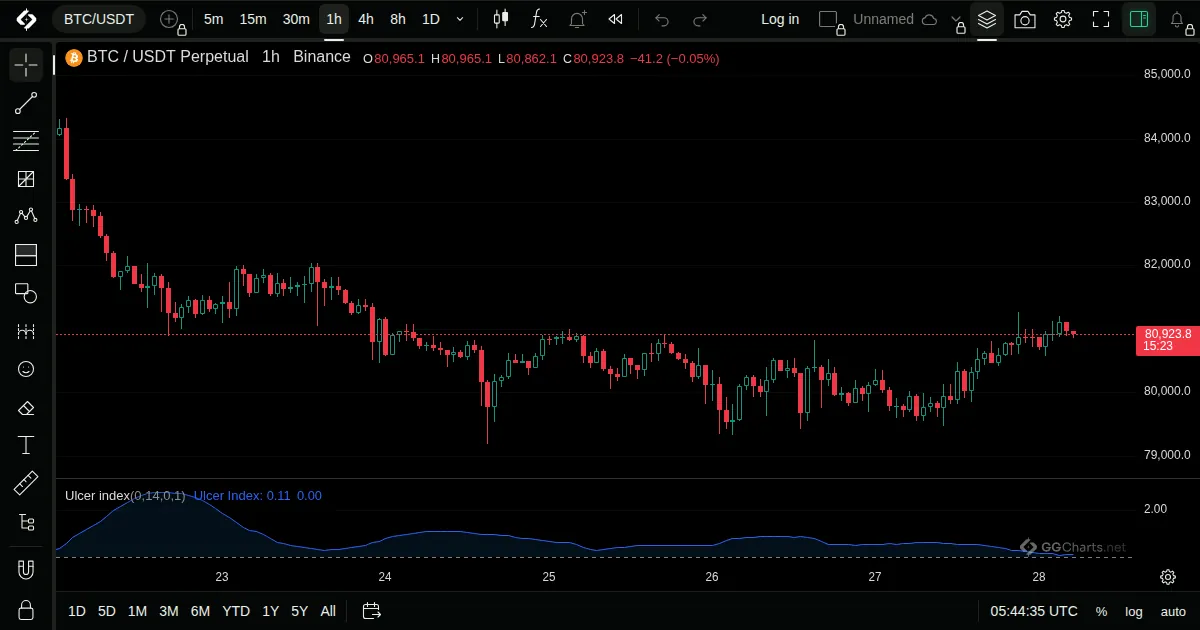
Task: Set date range to YTD
Action: 236,611
